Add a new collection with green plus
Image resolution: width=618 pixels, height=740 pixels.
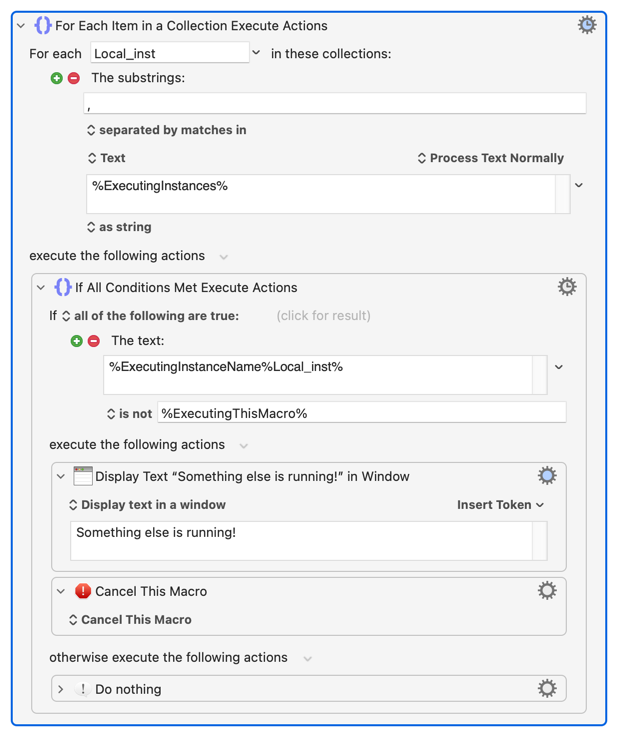(57, 78)
